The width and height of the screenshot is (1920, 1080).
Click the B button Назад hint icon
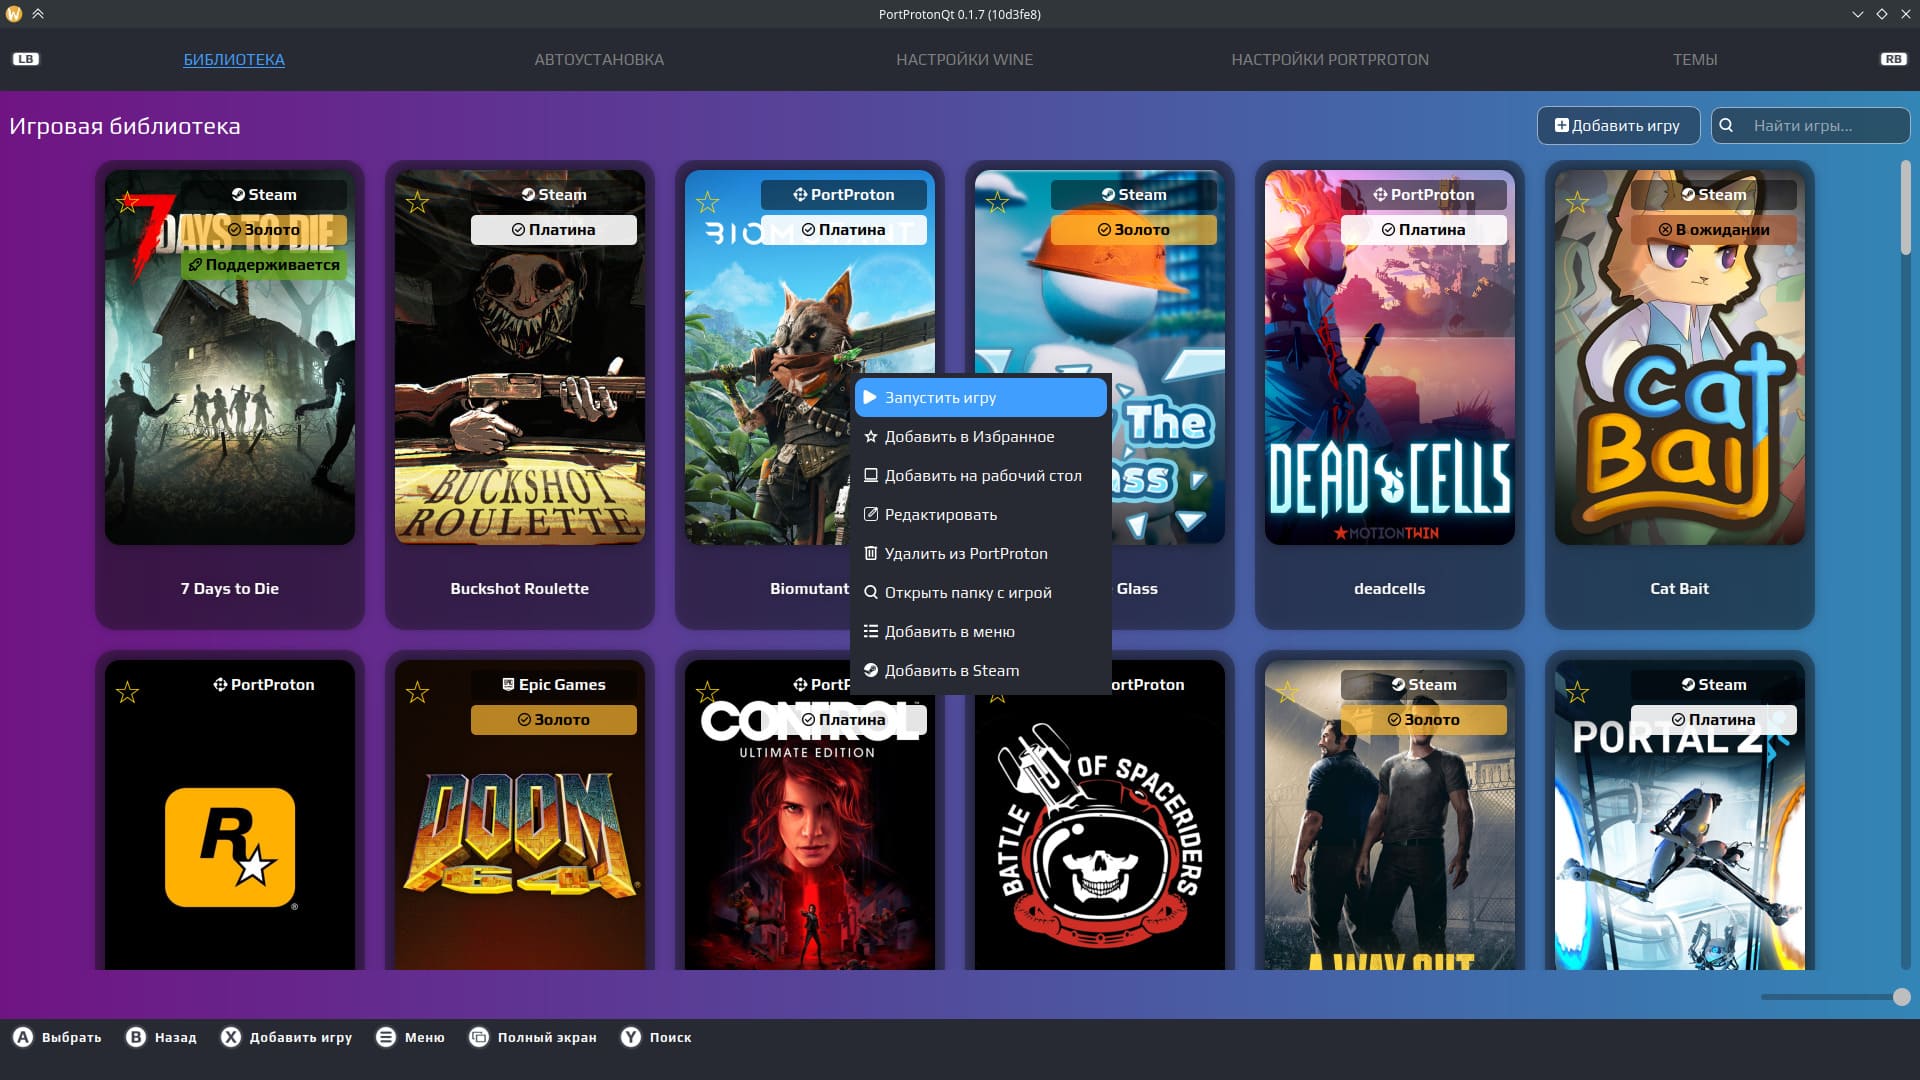[136, 1037]
